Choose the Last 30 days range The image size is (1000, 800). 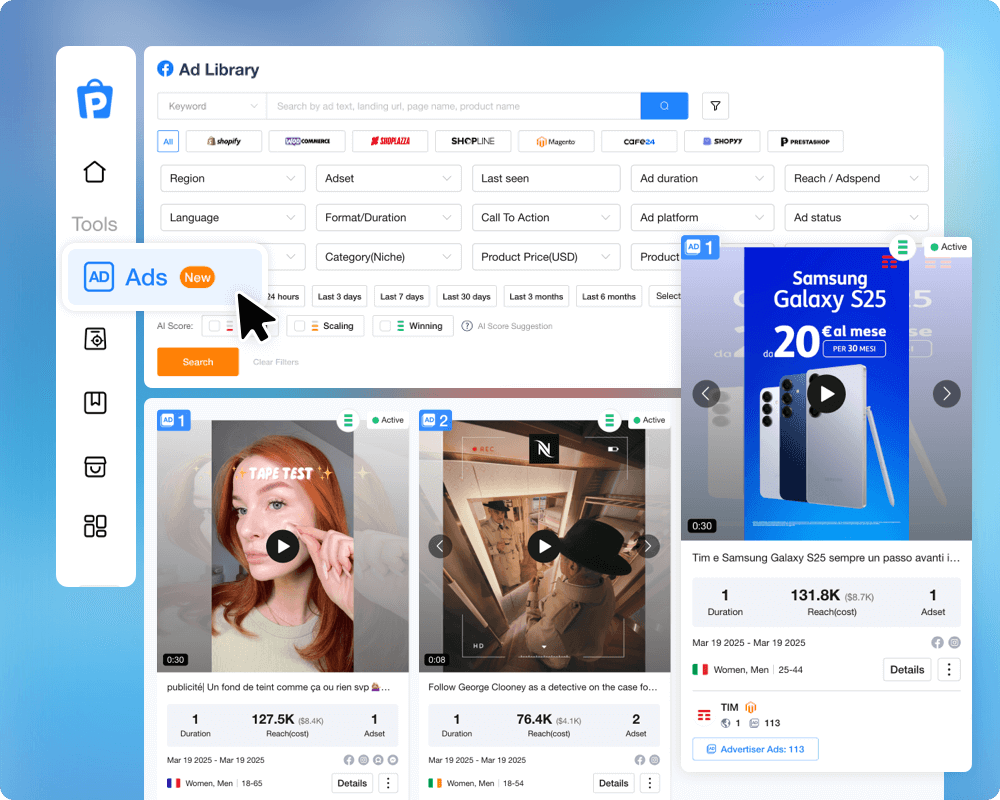coord(466,297)
